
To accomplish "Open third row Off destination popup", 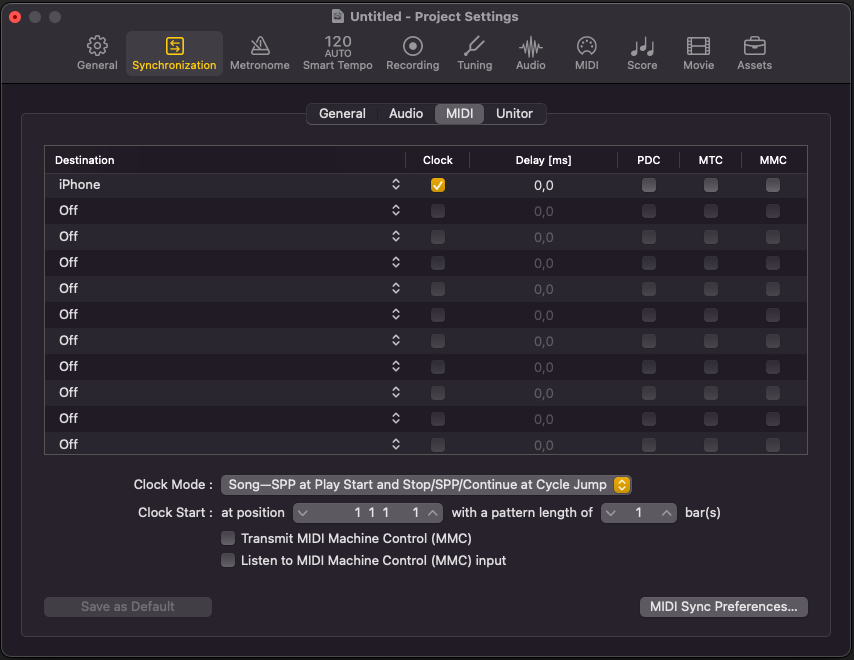I will [396, 236].
